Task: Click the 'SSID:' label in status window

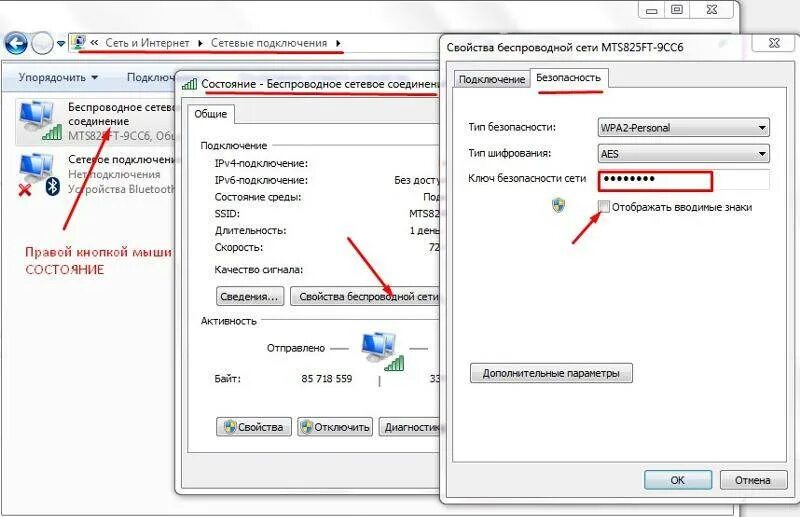Action: (227, 213)
